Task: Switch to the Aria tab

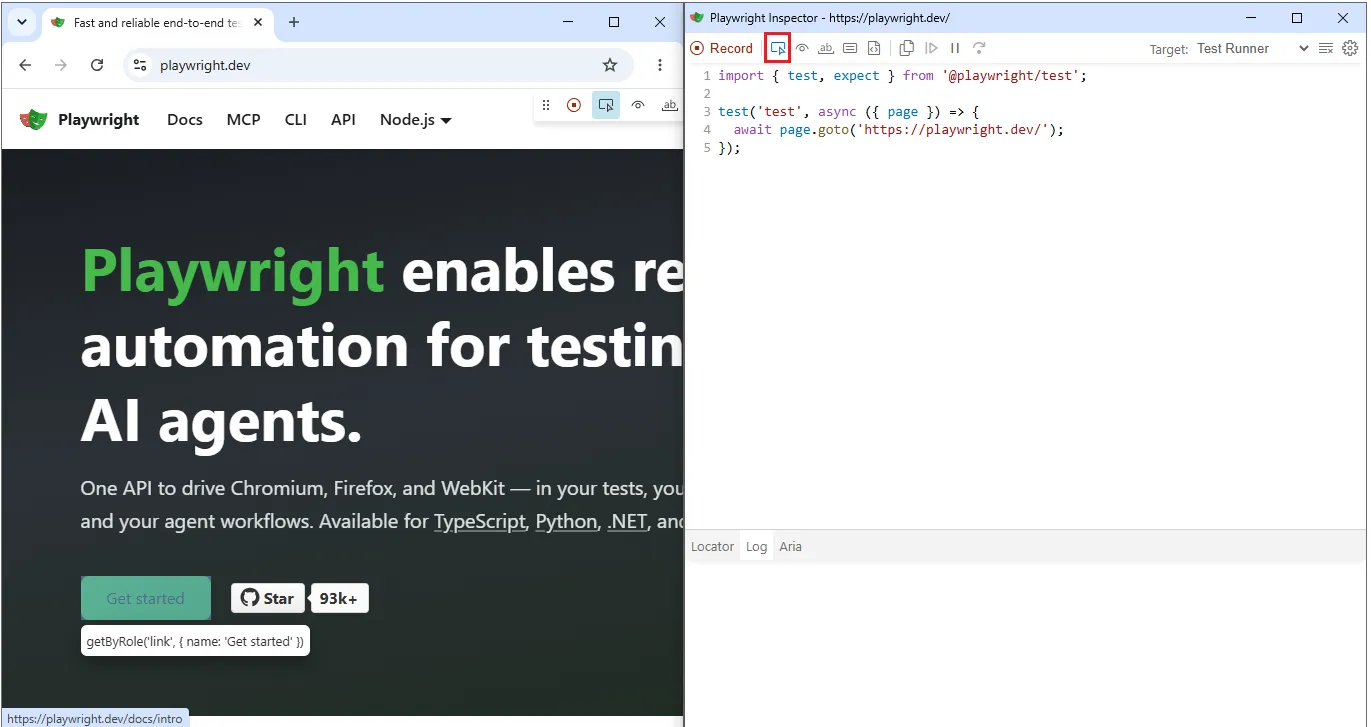Action: pyautogui.click(x=791, y=547)
